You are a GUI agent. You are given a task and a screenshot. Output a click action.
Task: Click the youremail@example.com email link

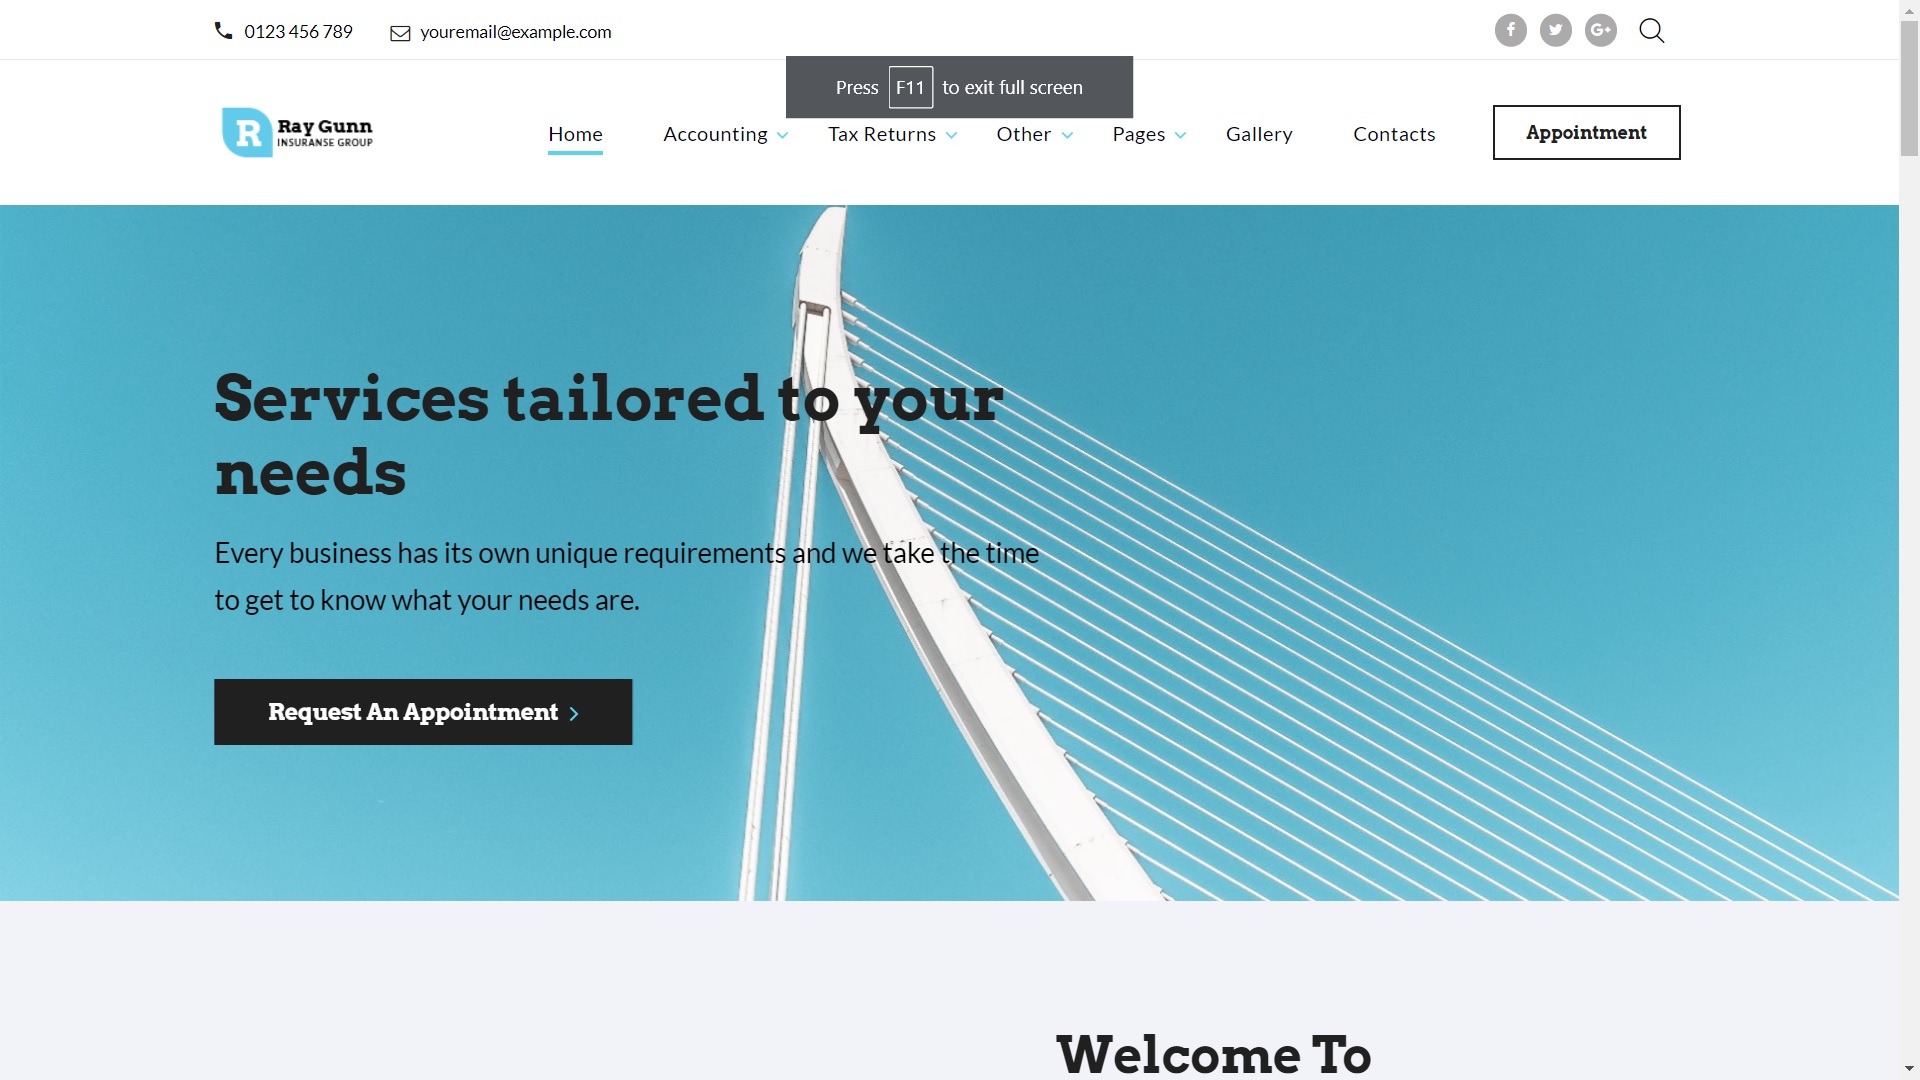514,32
